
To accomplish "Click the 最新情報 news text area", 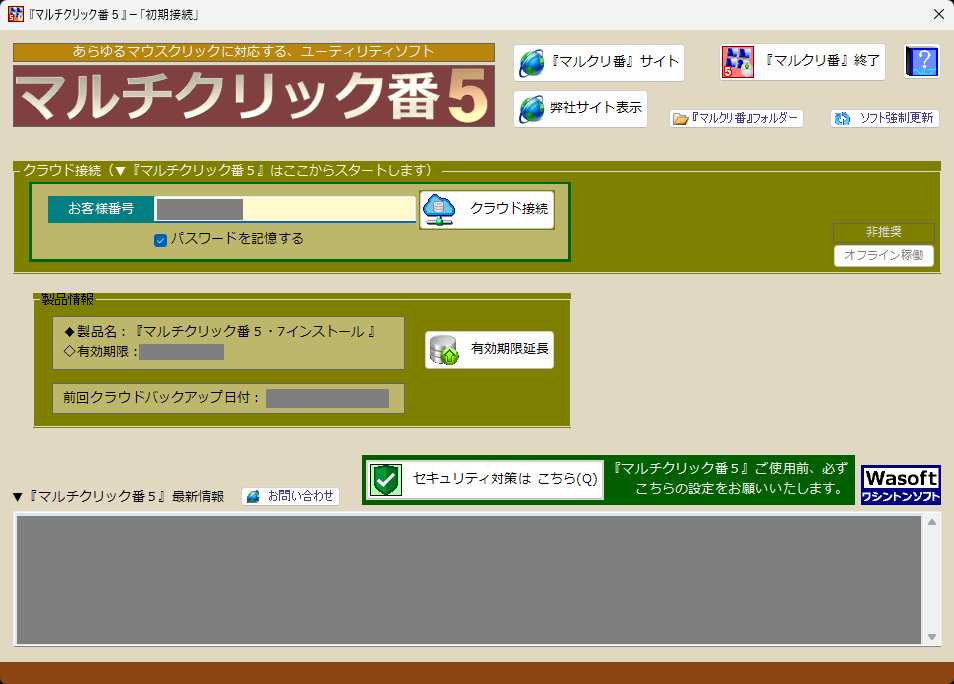I will coord(468,580).
